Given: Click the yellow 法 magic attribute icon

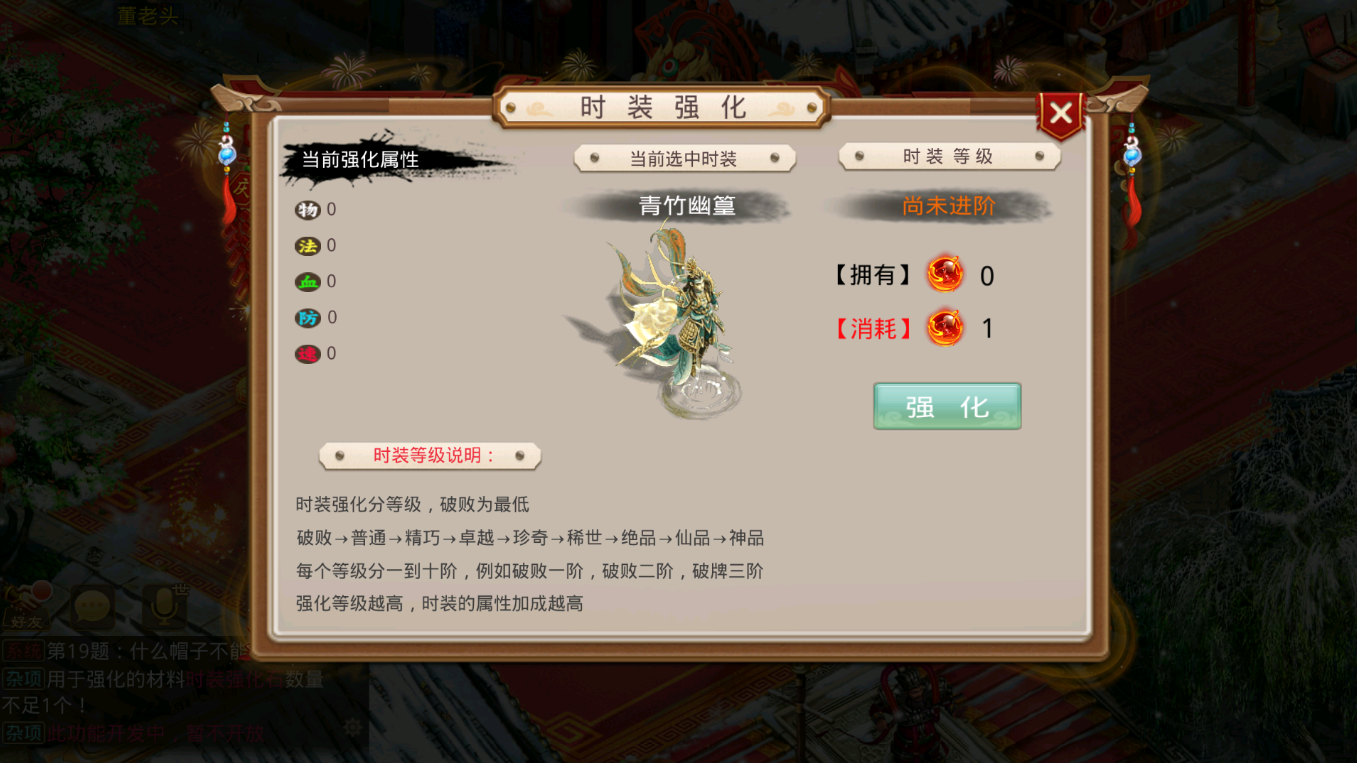Looking at the screenshot, I should [x=307, y=246].
